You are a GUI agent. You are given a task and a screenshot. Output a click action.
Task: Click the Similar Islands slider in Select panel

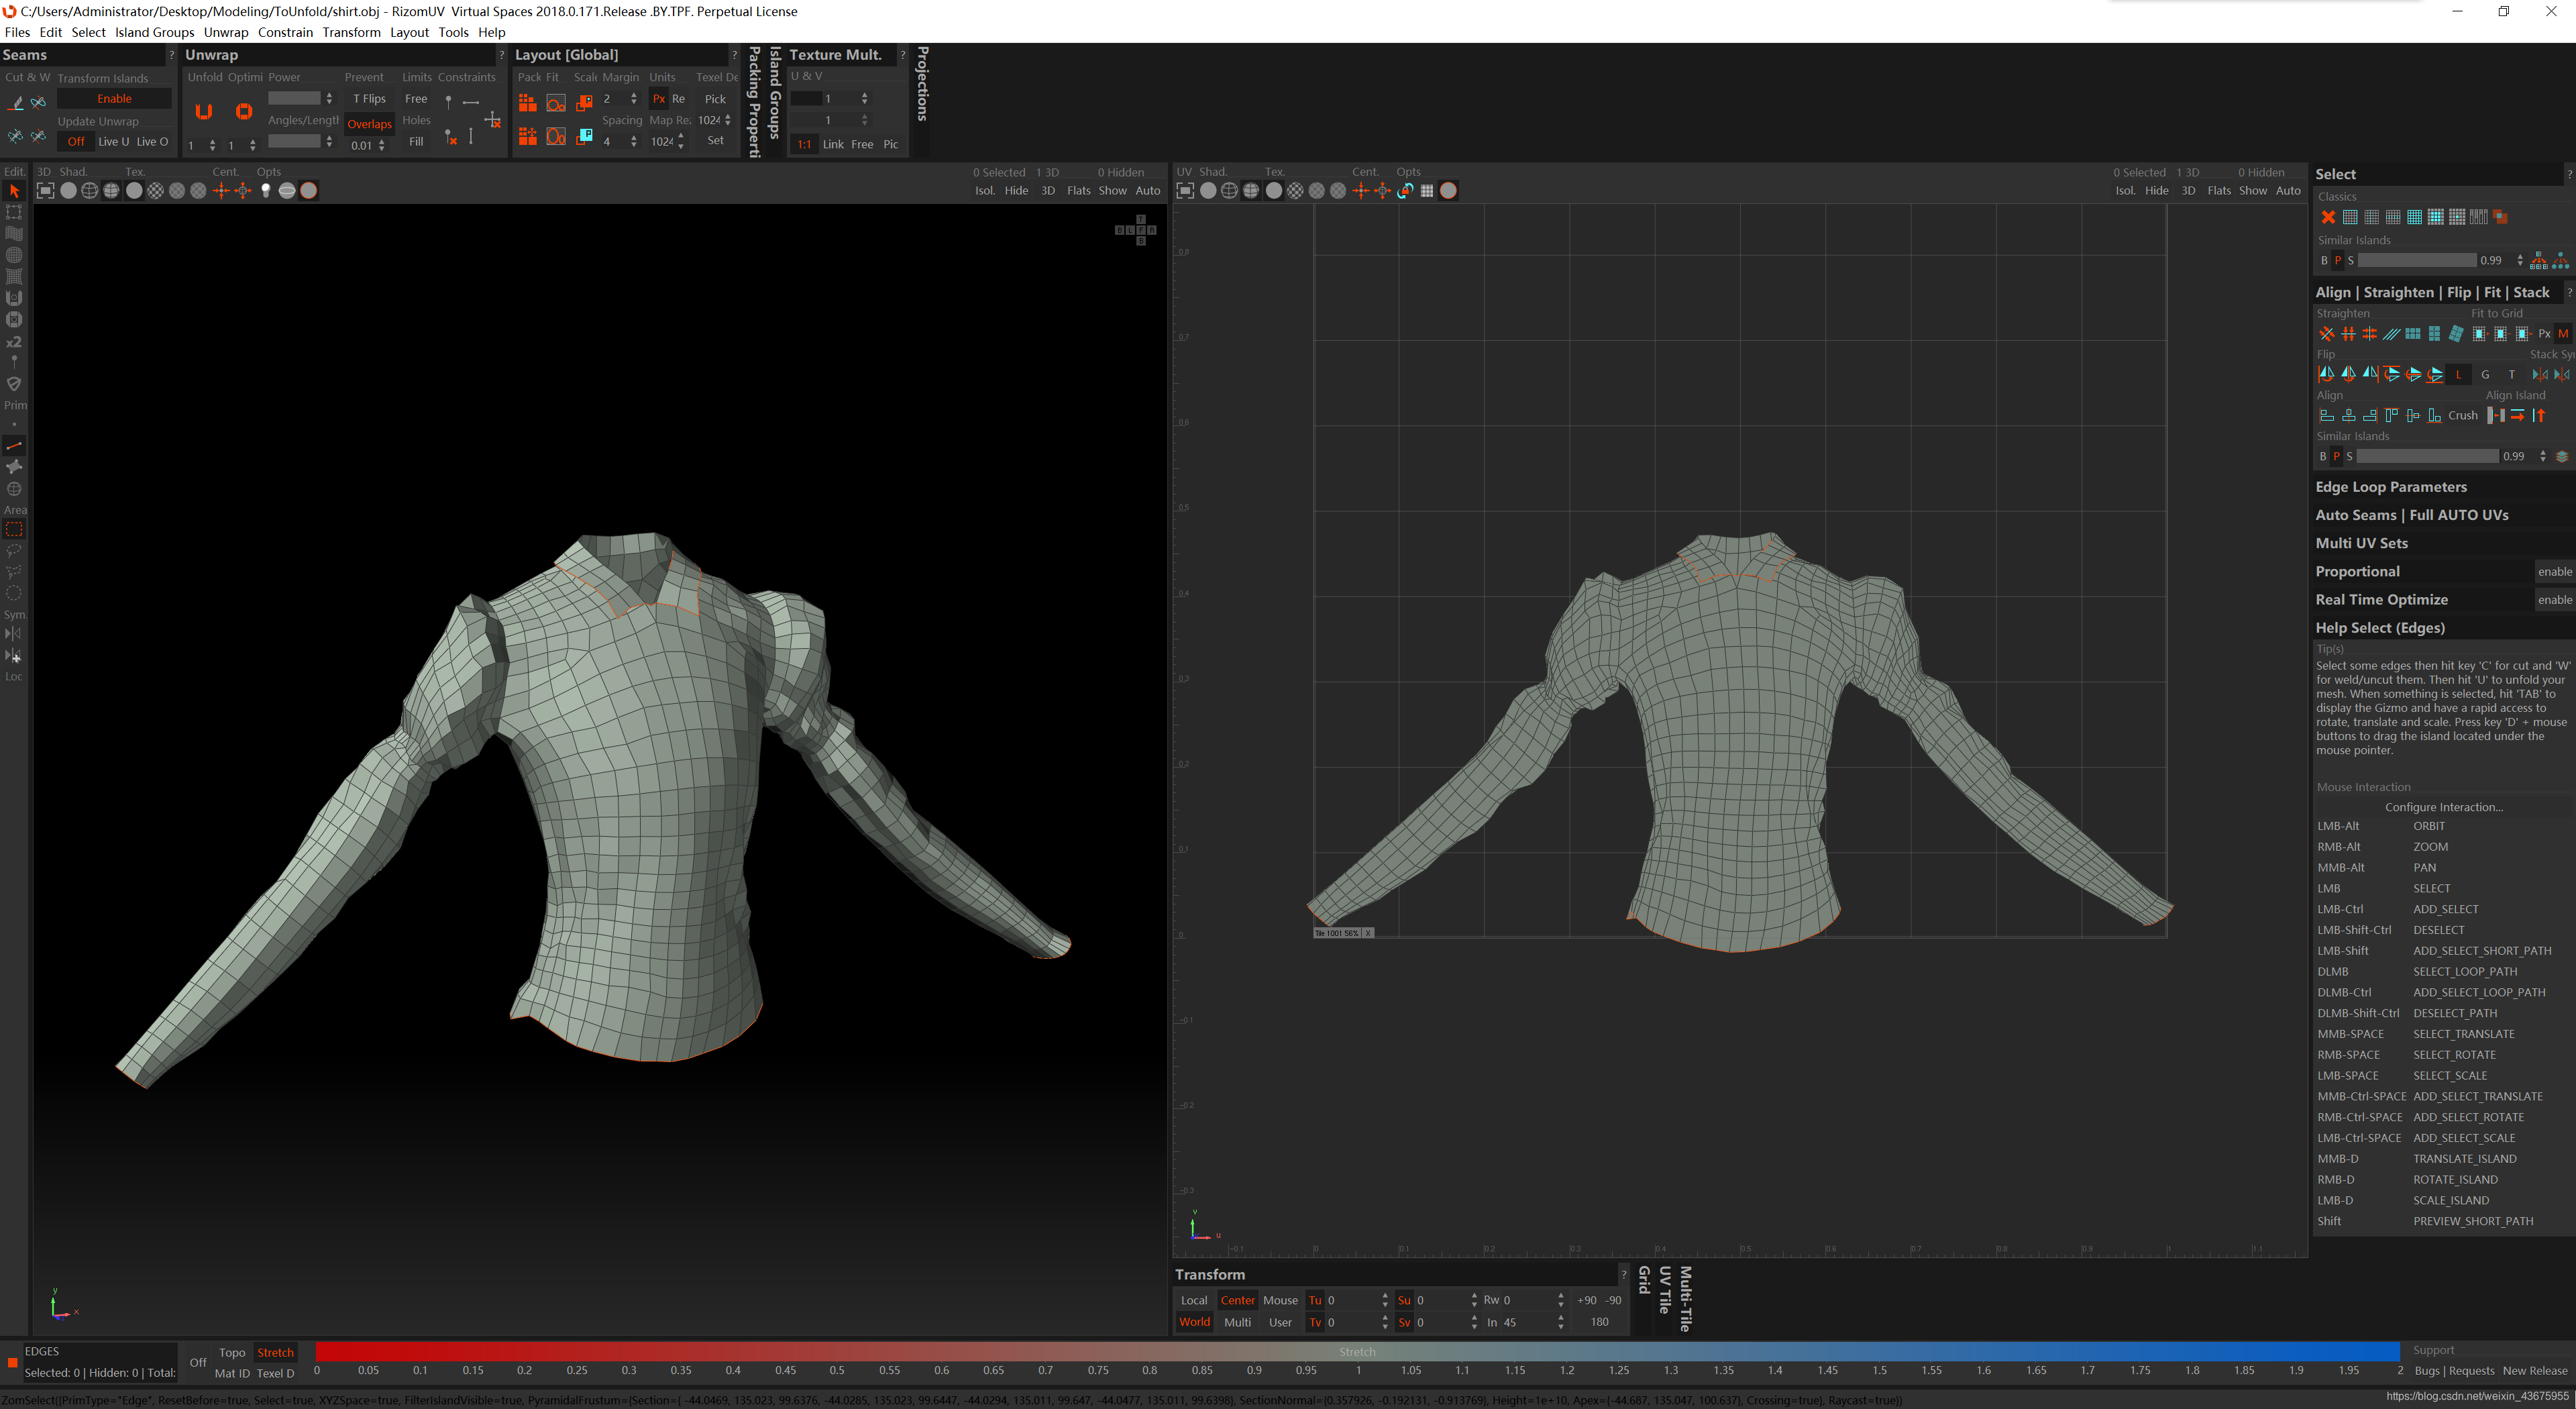(x=2416, y=260)
